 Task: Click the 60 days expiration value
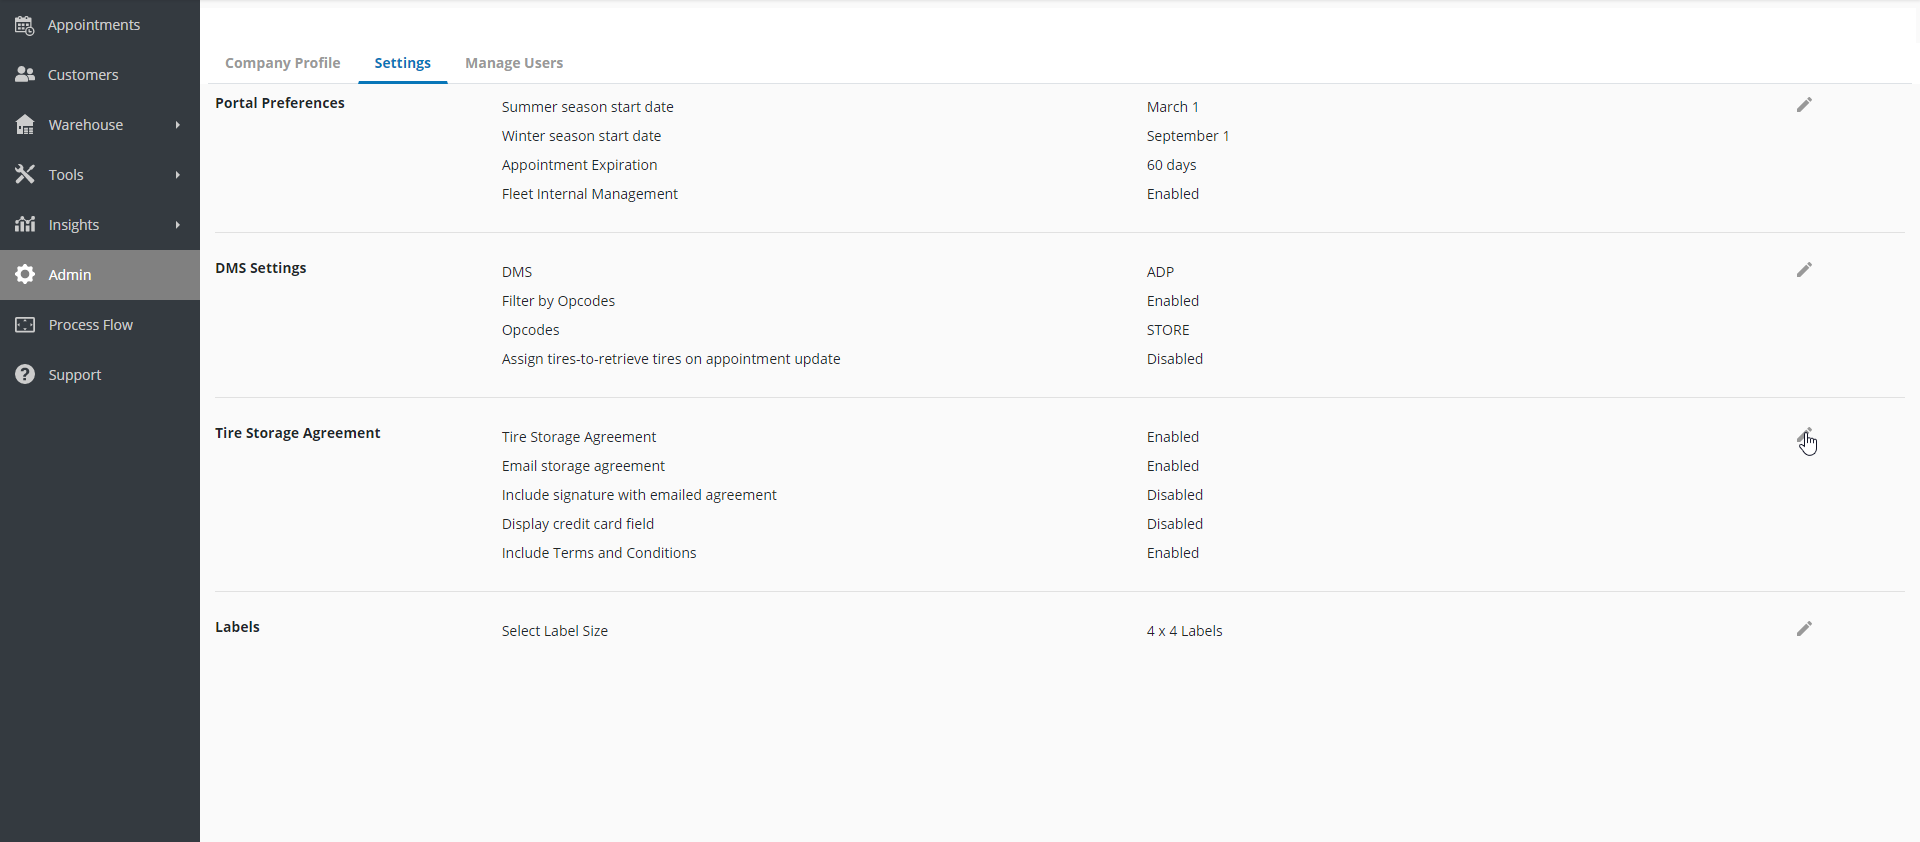point(1172,165)
